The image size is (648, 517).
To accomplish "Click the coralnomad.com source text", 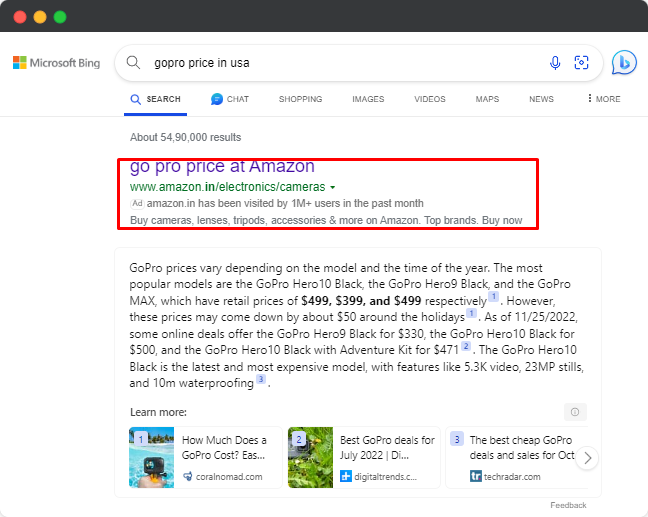I will (229, 476).
